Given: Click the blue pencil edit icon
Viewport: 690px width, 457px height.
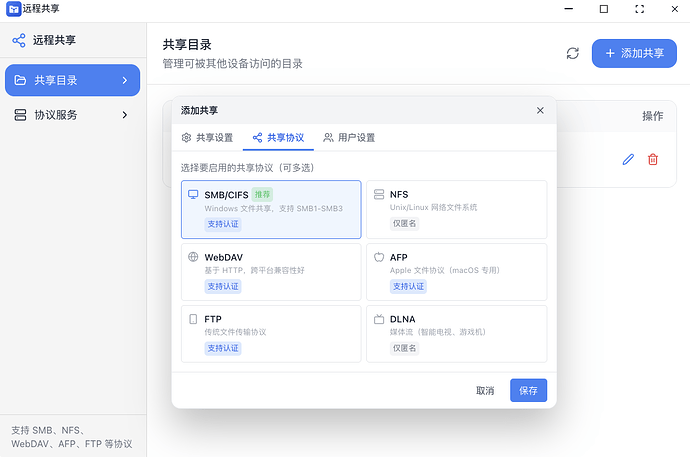Looking at the screenshot, I should point(628,159).
